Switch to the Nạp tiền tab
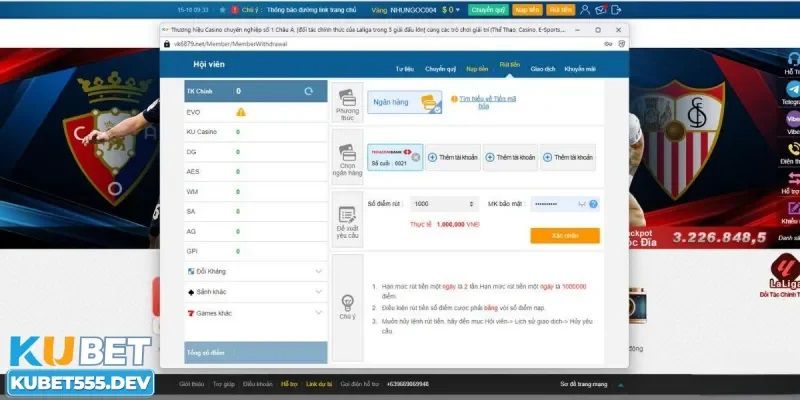The height and width of the screenshot is (400, 800). coord(477,69)
